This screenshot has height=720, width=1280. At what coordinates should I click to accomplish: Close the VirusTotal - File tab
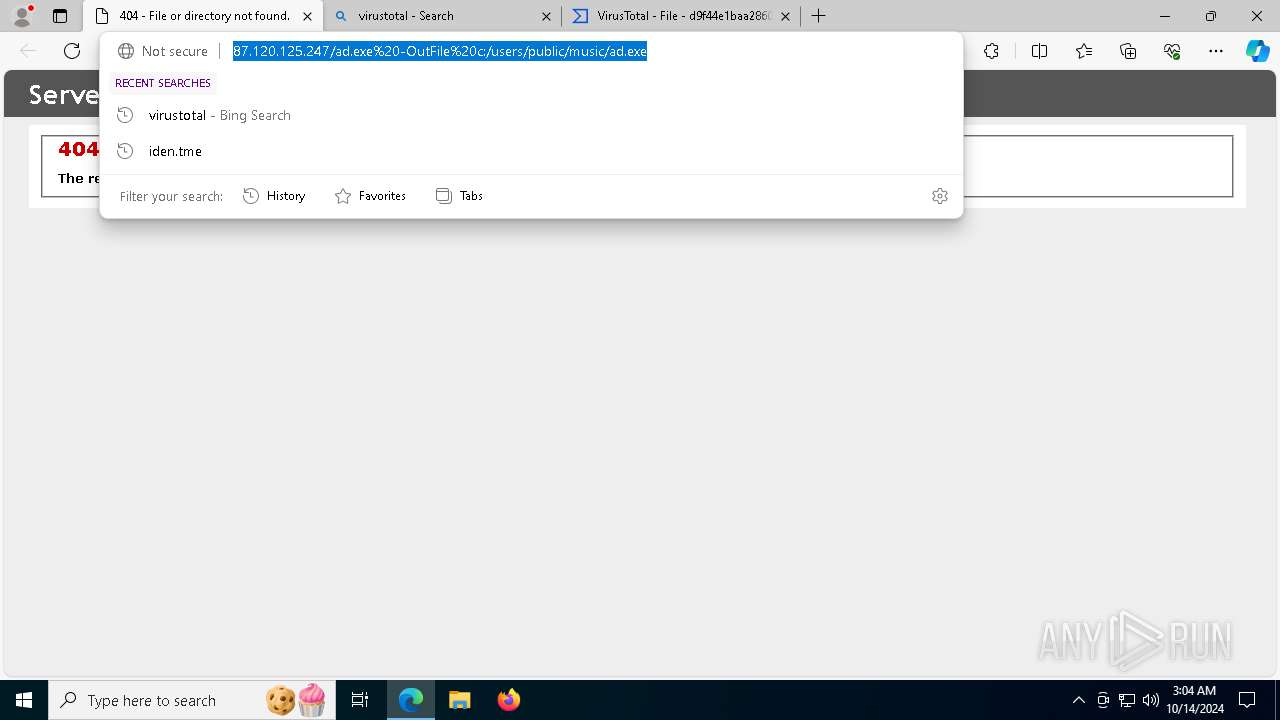785,16
